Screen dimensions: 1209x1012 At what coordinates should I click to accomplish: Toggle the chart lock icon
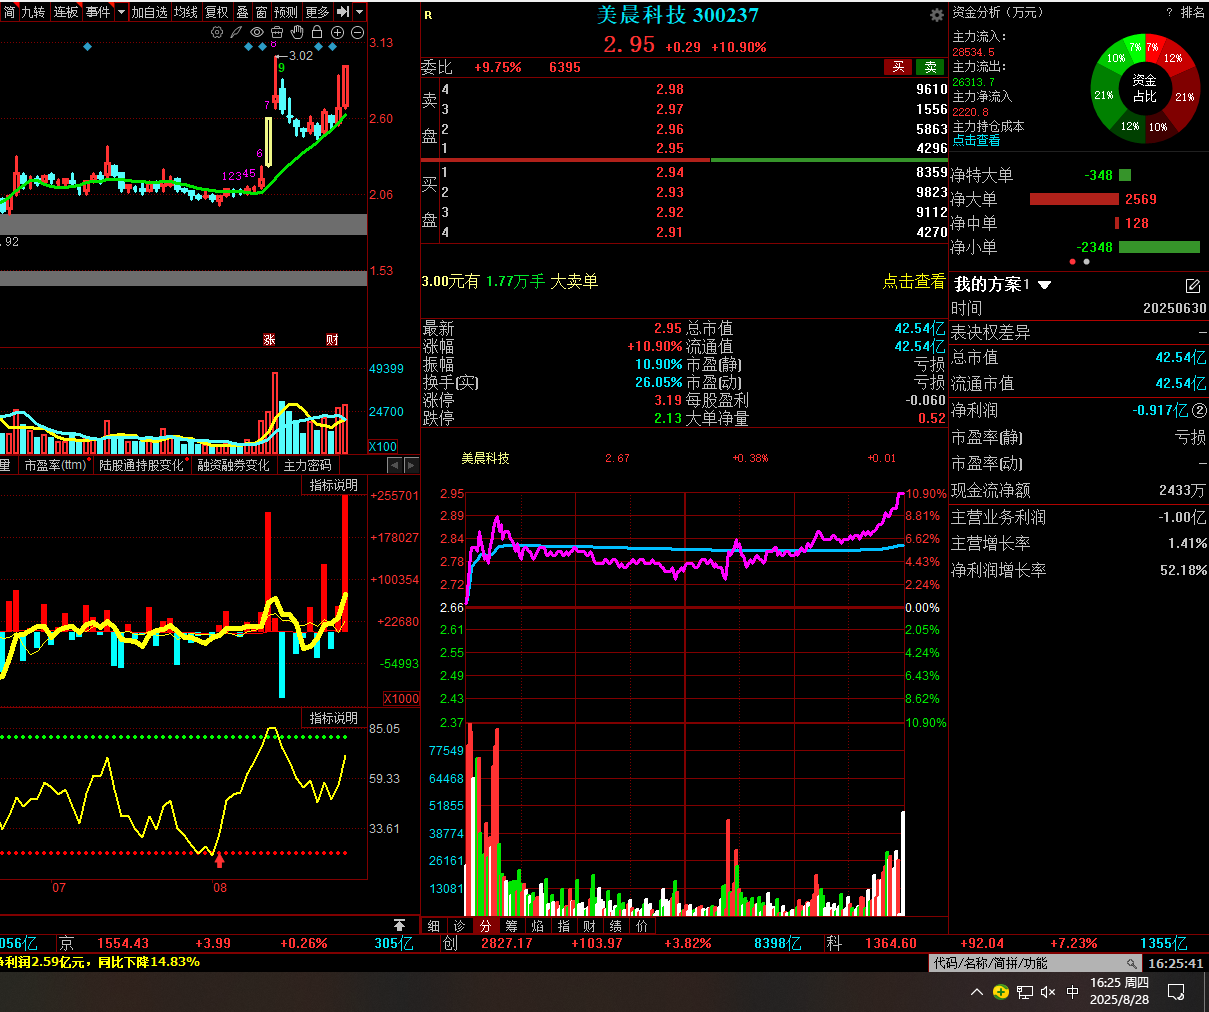pyautogui.click(x=317, y=32)
